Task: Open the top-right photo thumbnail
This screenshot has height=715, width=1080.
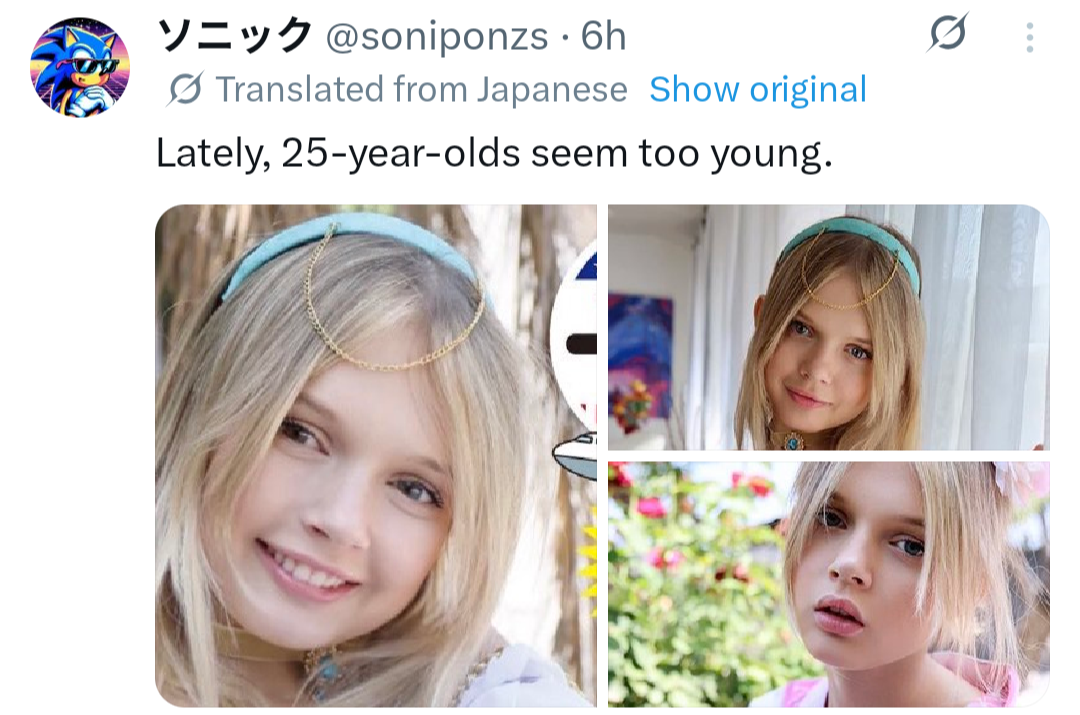Action: 828,327
